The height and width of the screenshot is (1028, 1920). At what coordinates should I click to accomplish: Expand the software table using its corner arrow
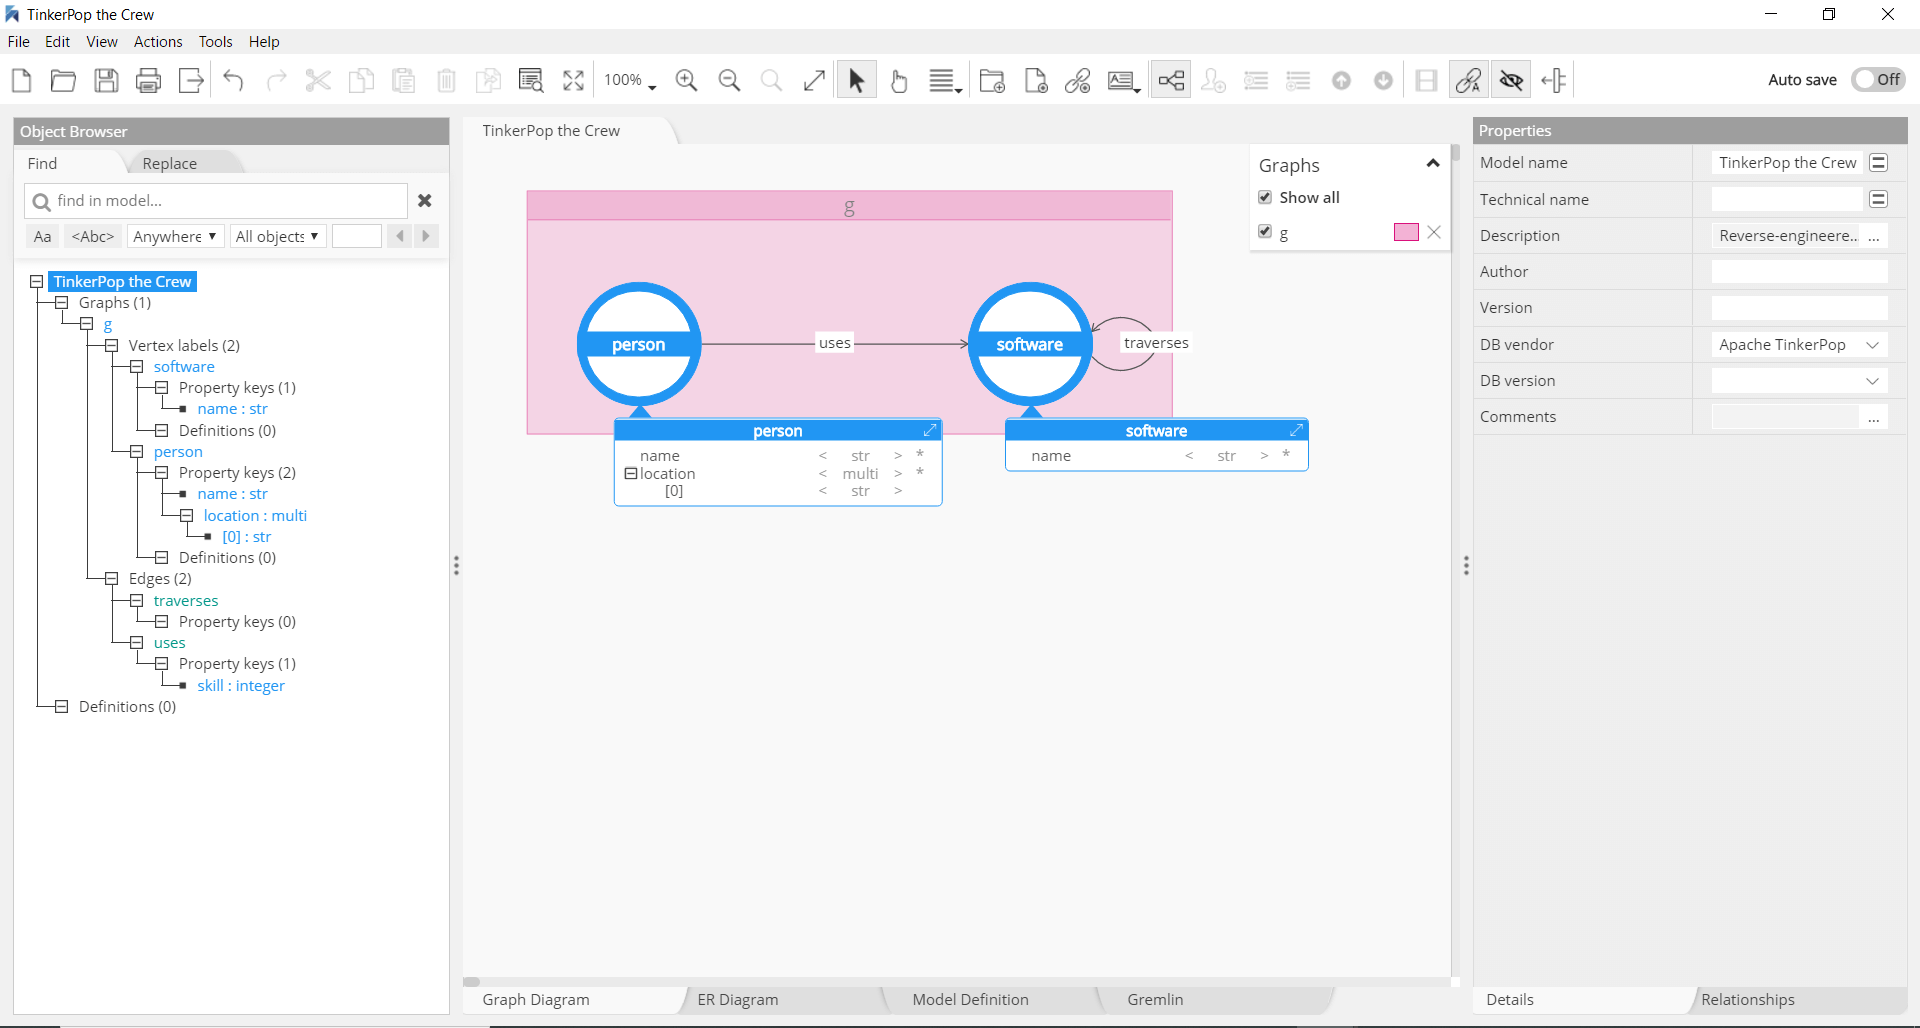[x=1296, y=430]
